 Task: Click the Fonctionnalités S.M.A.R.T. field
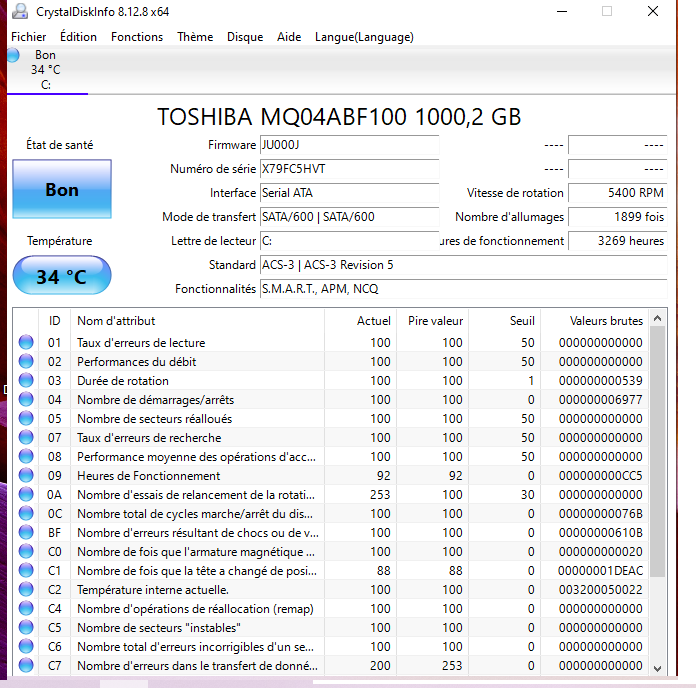click(x=463, y=289)
